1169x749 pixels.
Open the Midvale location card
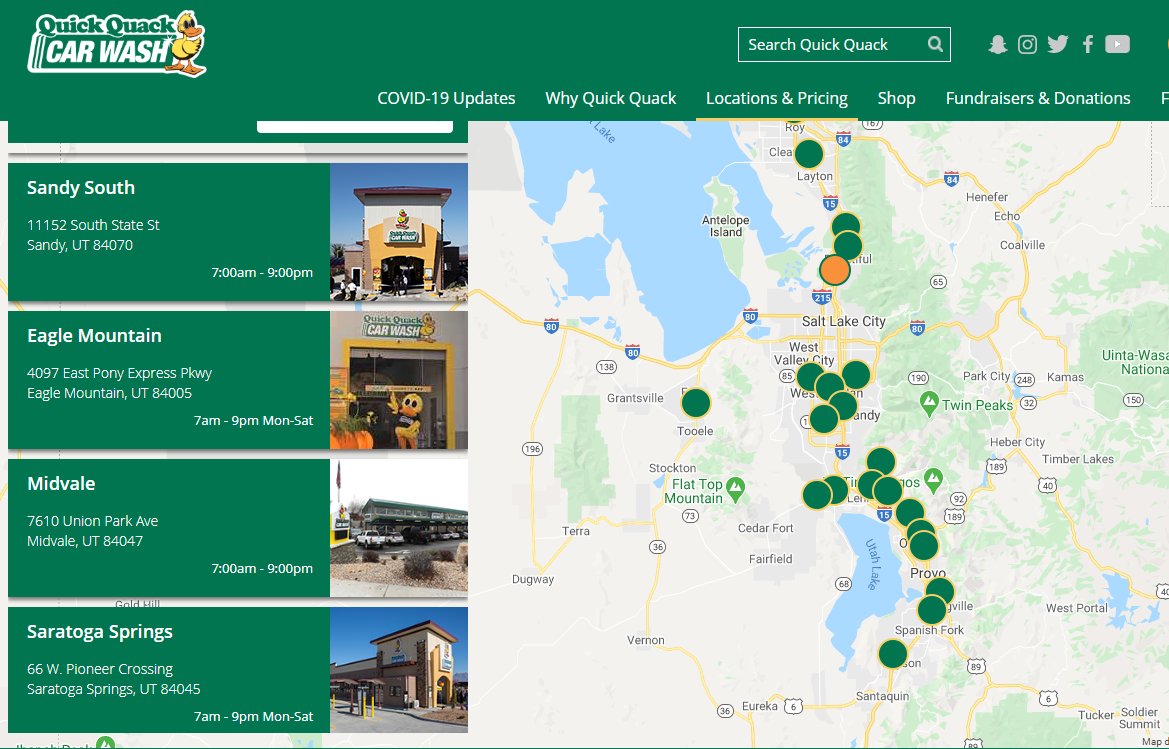[x=238, y=528]
